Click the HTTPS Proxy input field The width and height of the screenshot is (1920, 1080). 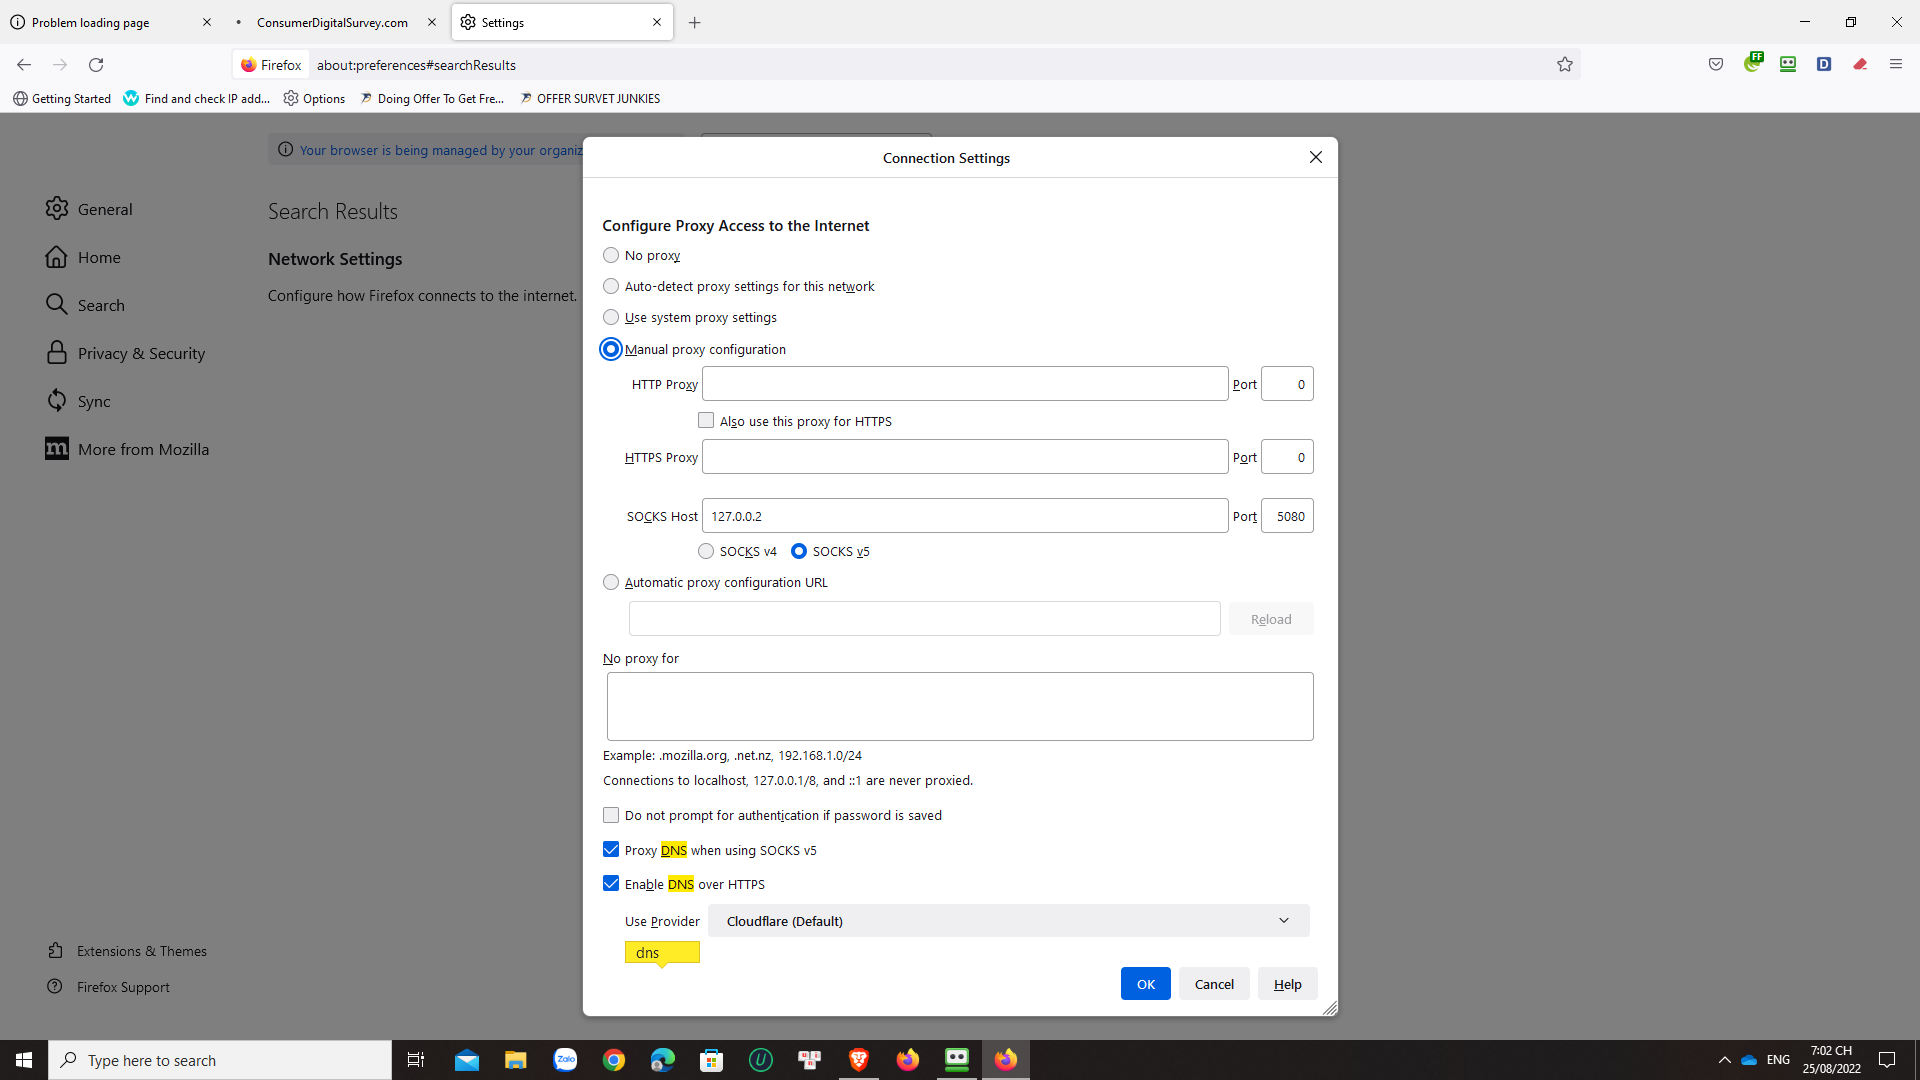pyautogui.click(x=965, y=457)
